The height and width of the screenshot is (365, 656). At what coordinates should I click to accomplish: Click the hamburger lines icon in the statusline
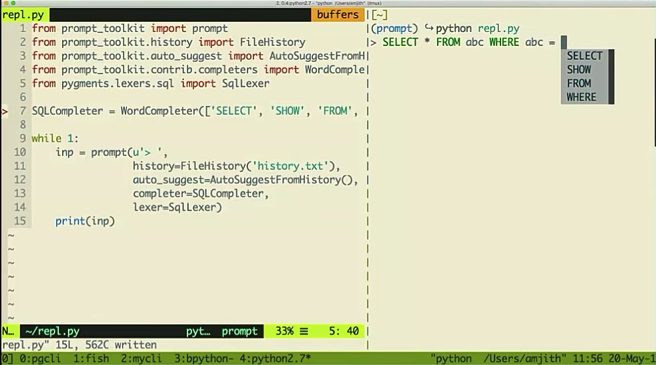pyautogui.click(x=304, y=332)
